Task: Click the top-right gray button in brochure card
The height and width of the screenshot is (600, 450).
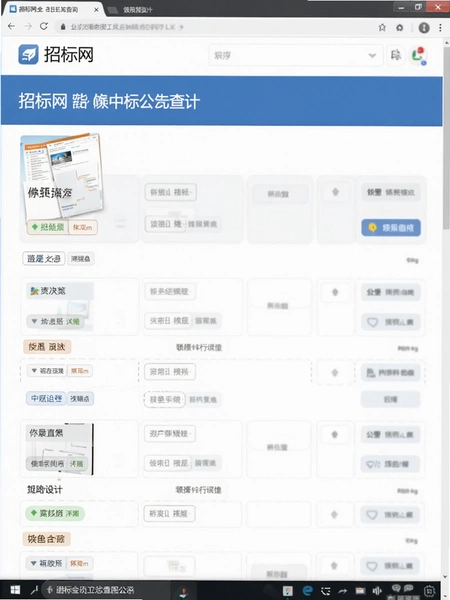Action: tap(391, 192)
